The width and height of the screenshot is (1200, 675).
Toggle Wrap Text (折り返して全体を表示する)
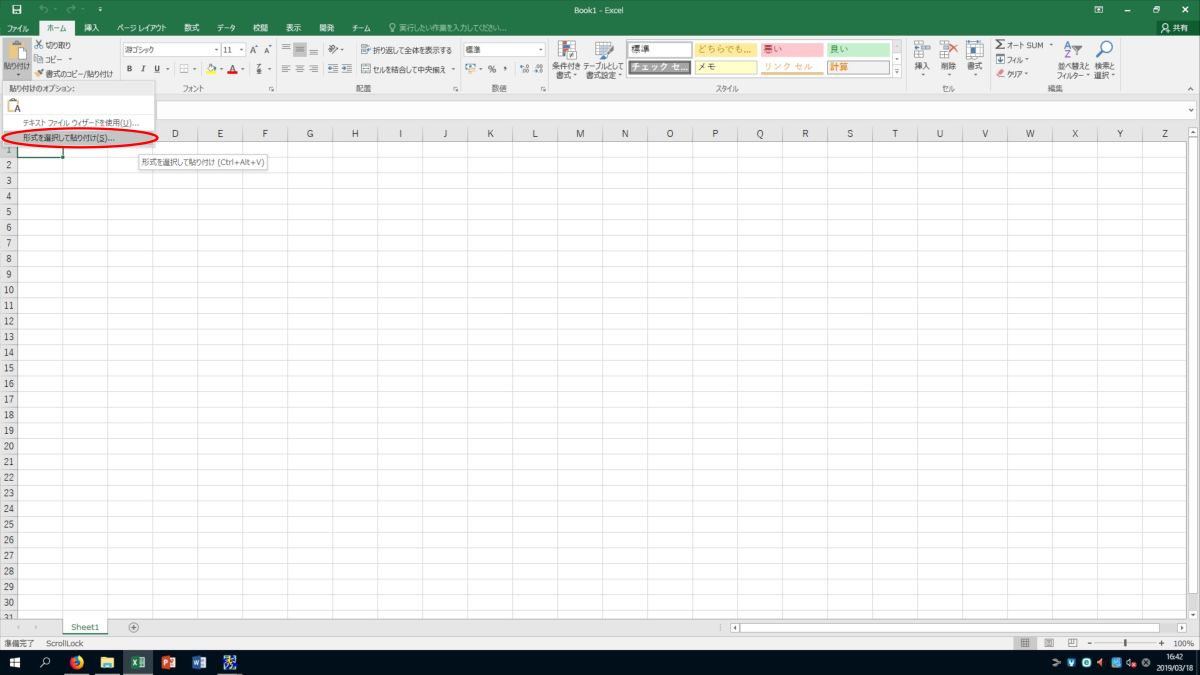(406, 50)
